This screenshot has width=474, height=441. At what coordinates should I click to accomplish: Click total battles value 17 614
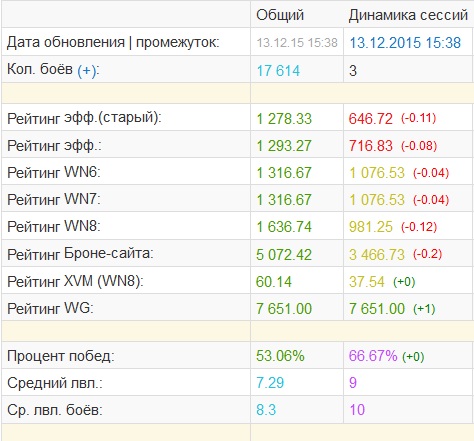point(278,71)
